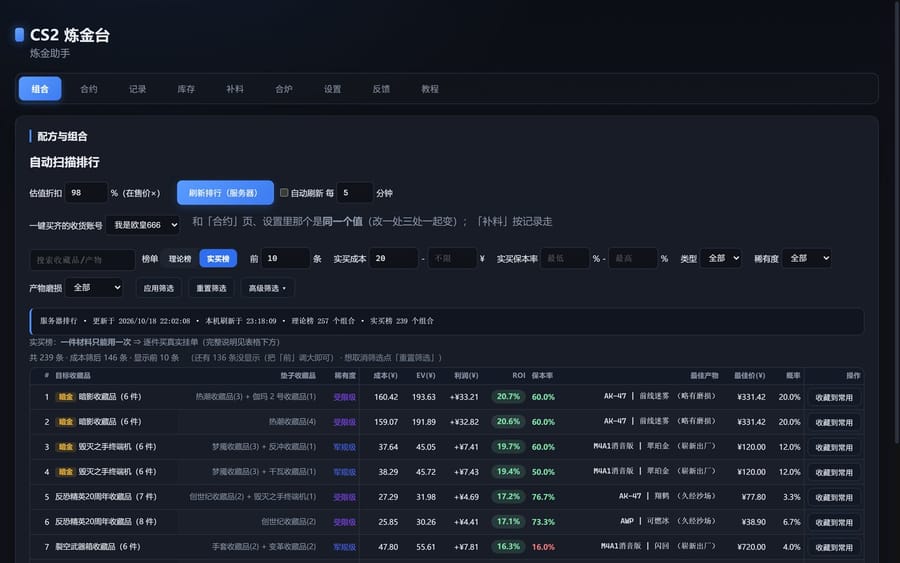
Task: Click the 成本(¥) column header
Action: tap(385, 375)
